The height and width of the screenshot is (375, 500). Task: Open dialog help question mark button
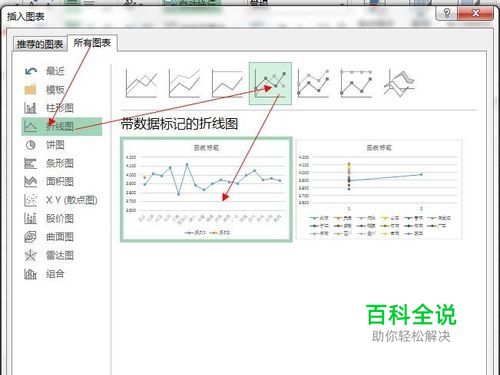point(446,13)
